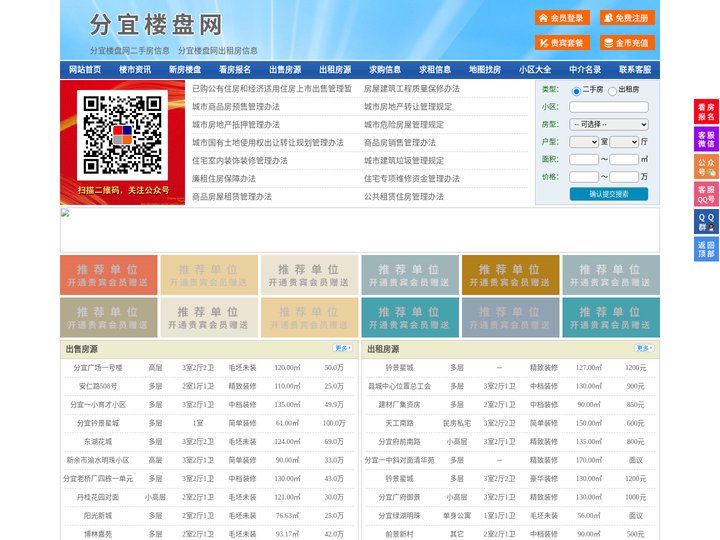
Task: Open the 联系客服 navigation item
Action: coord(635,70)
